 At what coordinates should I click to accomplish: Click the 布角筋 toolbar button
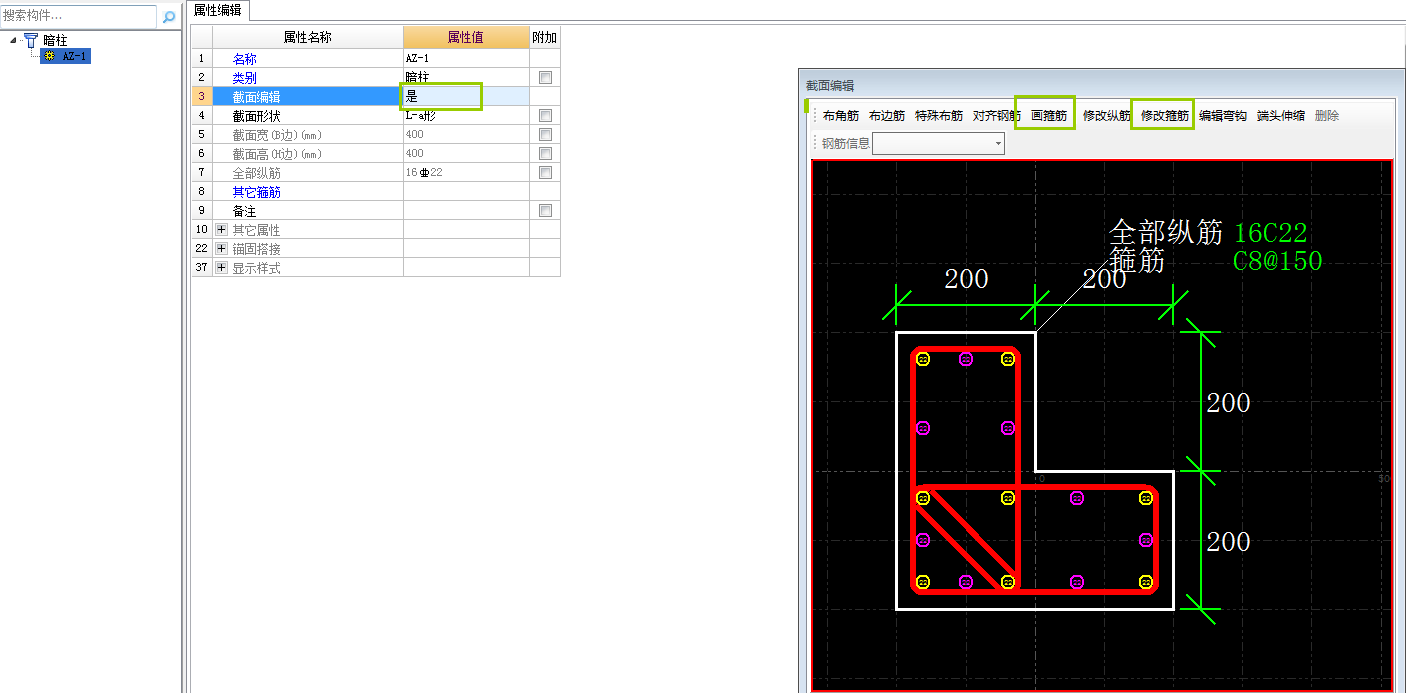click(x=841, y=116)
